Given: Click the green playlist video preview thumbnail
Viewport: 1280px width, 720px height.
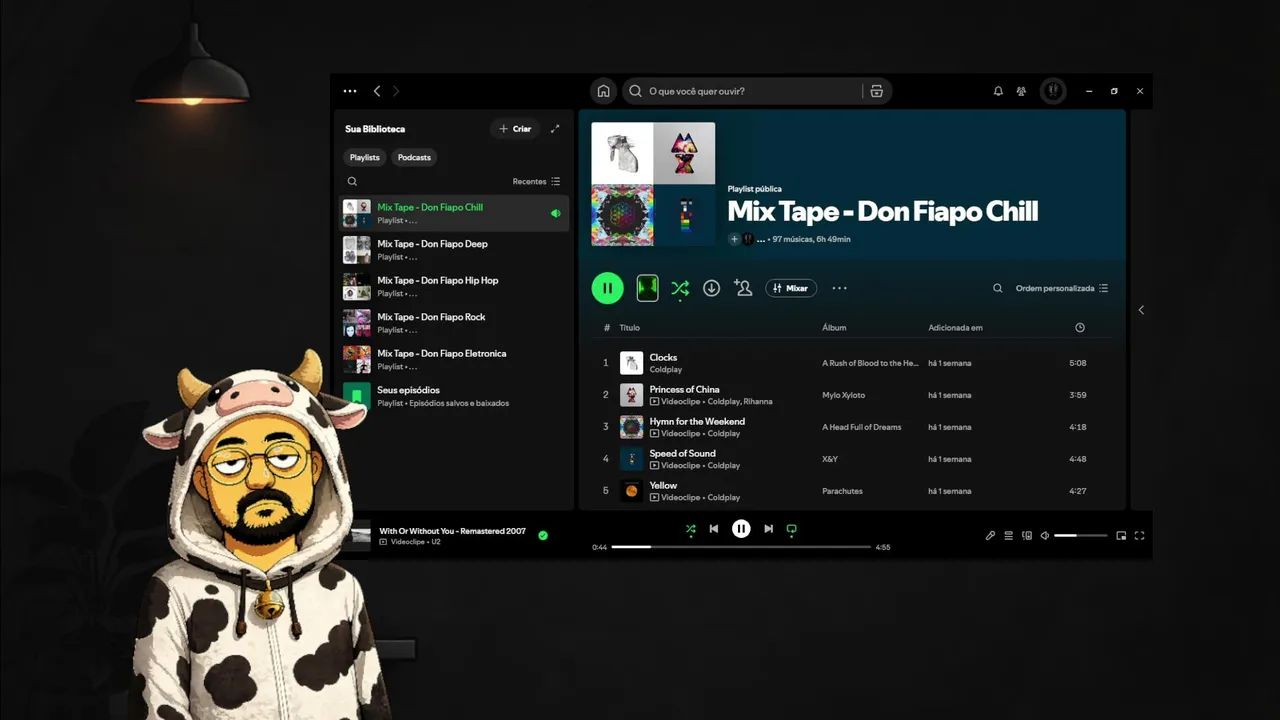Looking at the screenshot, I should pyautogui.click(x=648, y=288).
